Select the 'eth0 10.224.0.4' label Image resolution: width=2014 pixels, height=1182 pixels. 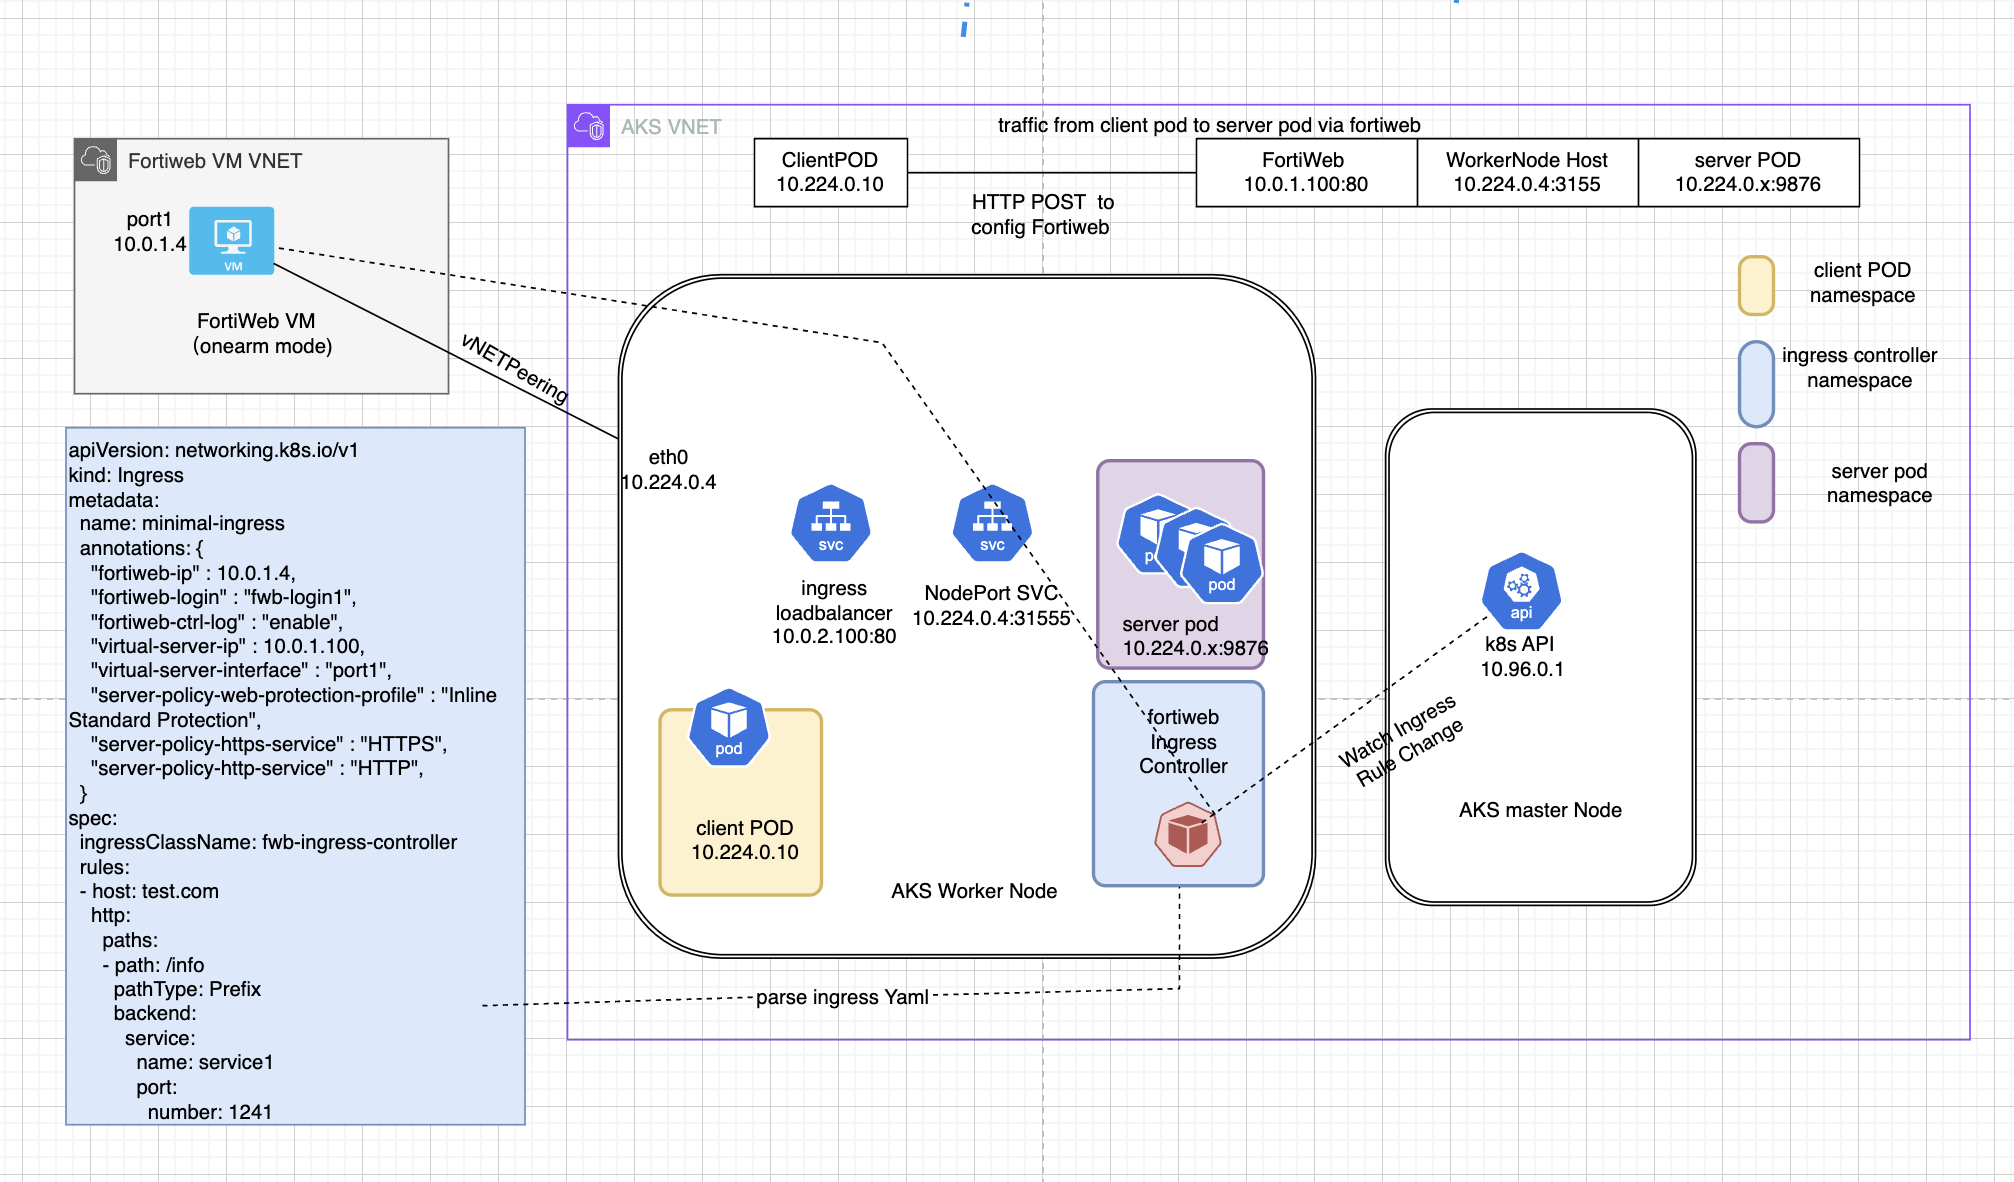[x=668, y=469]
